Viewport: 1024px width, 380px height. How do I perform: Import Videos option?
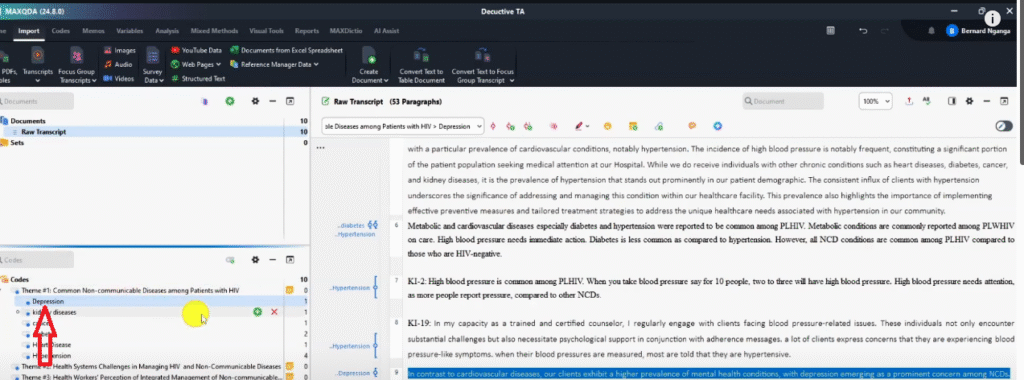119,78
